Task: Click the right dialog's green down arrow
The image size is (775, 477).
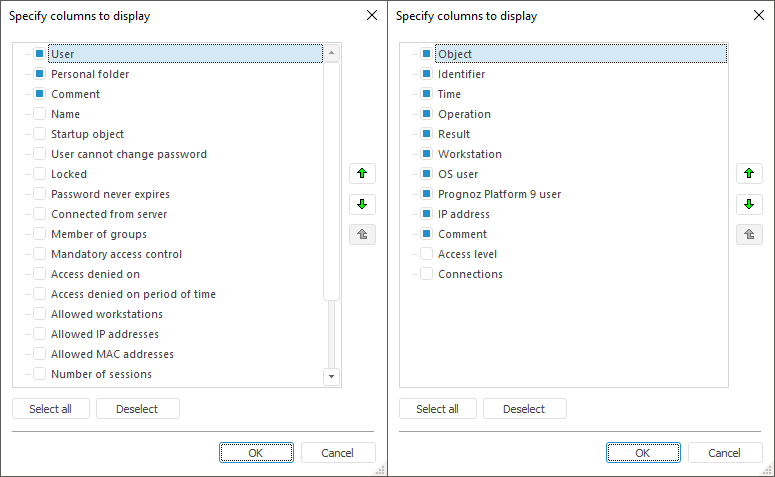Action: [x=749, y=205]
